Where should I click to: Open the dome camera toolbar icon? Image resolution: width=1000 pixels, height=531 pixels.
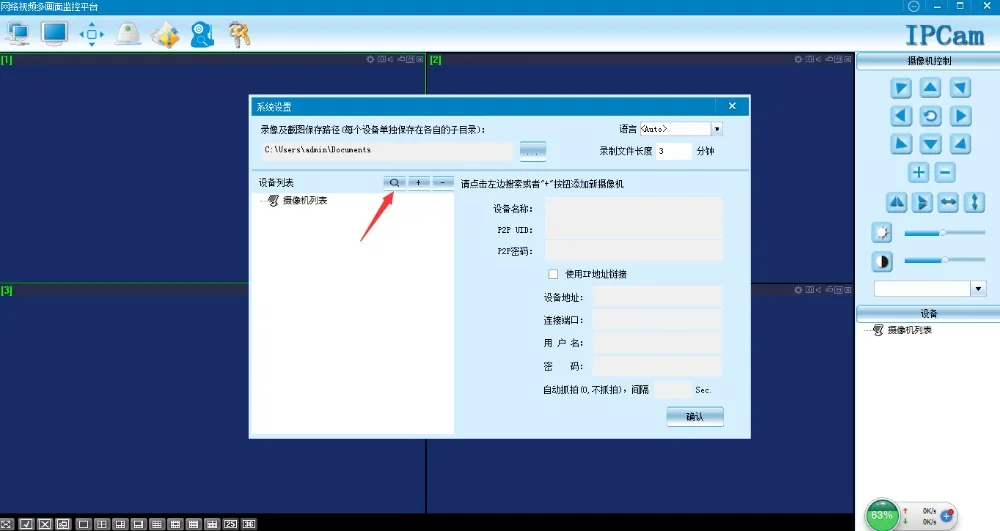(x=128, y=34)
